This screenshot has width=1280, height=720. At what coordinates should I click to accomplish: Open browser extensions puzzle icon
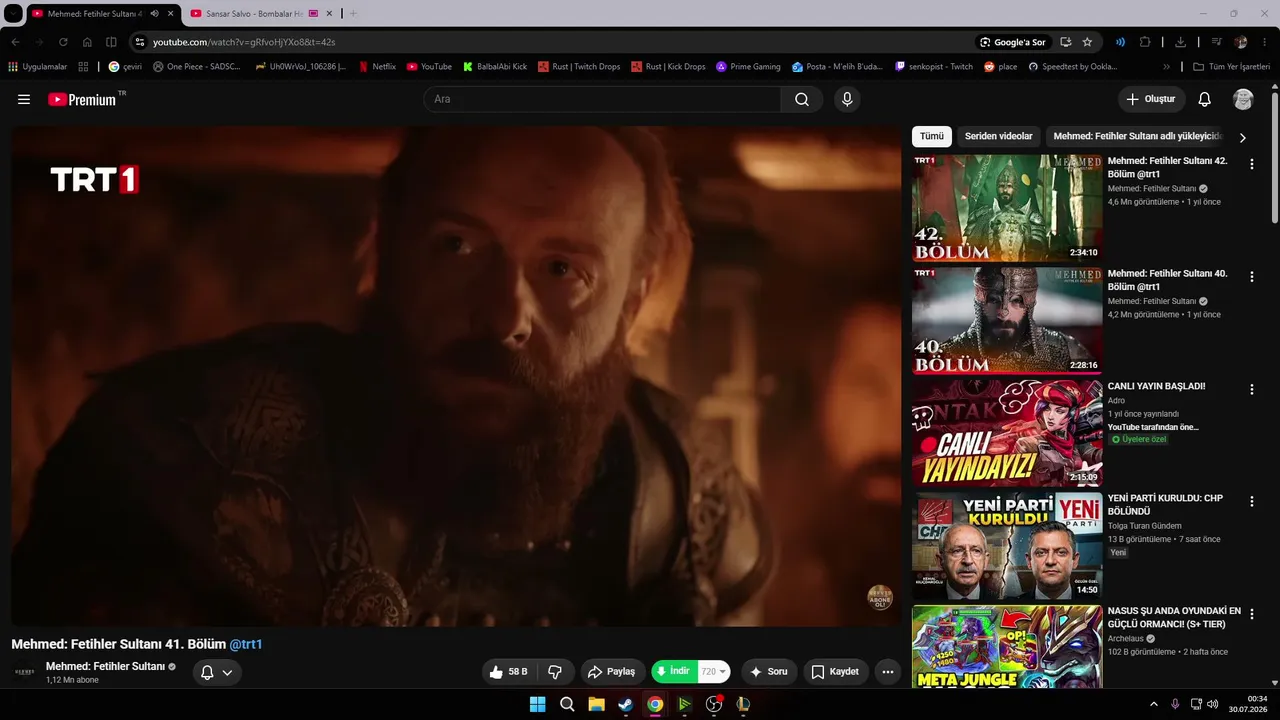tap(1145, 42)
